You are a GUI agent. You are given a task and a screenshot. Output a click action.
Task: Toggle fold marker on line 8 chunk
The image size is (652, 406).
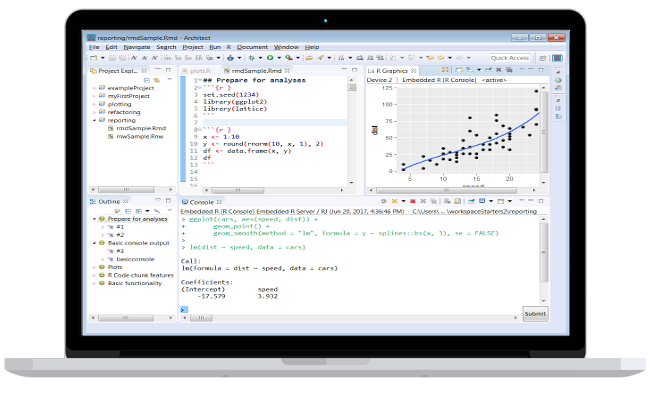click(200, 129)
